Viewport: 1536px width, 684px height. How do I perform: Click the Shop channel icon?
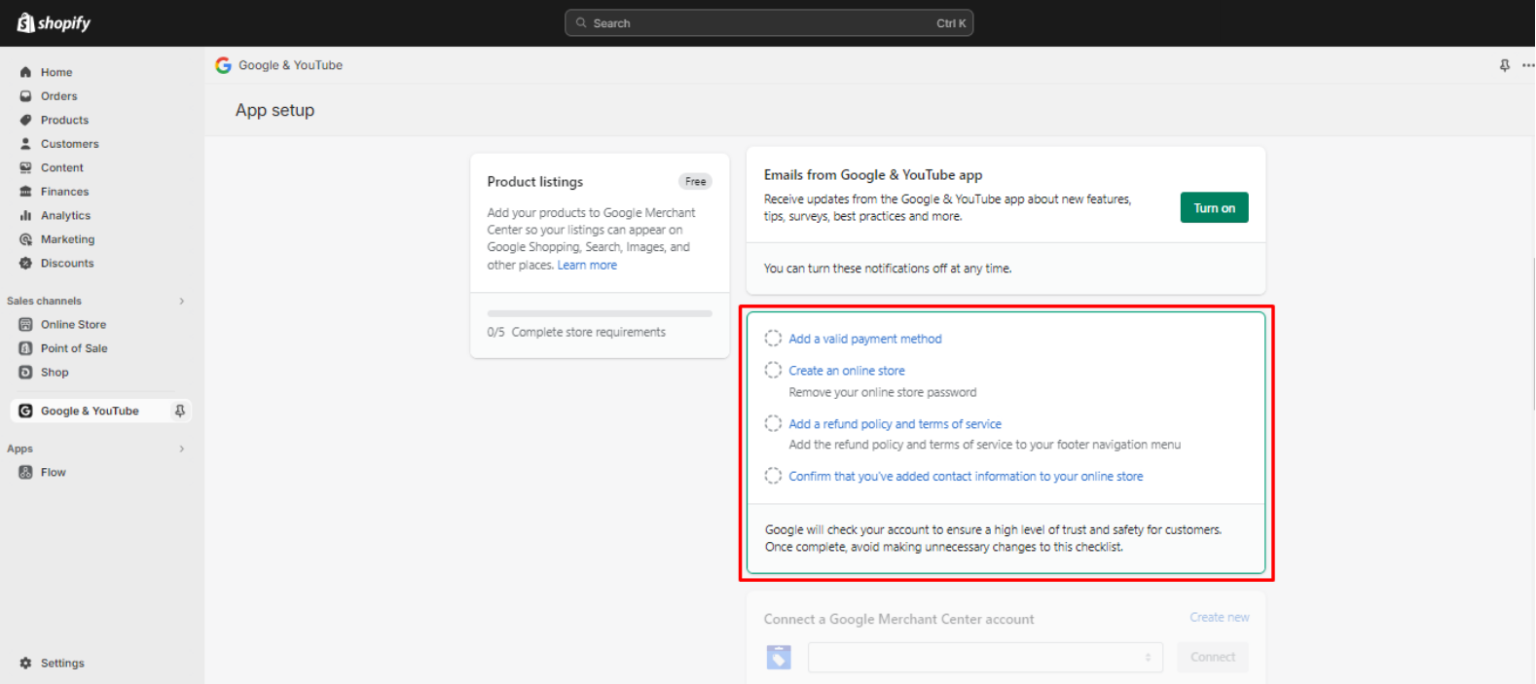pyautogui.click(x=26, y=373)
